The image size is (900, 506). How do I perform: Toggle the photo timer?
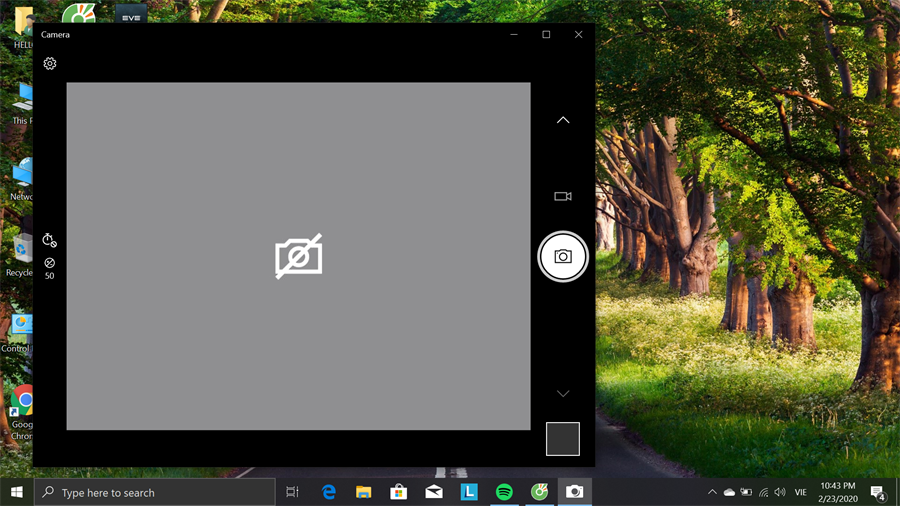(x=49, y=240)
